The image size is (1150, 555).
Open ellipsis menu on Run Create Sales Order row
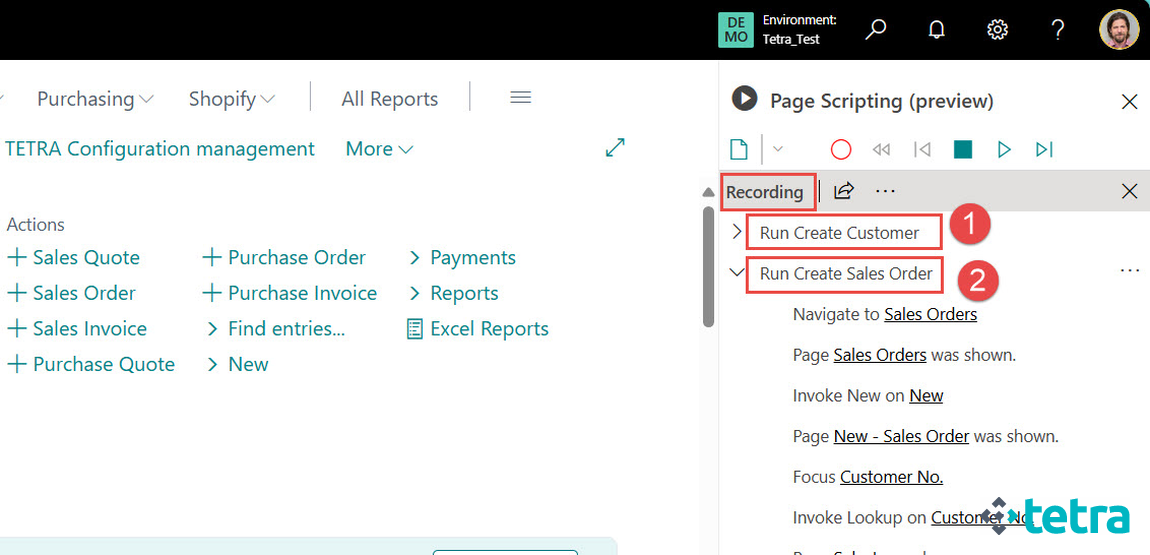point(1130,271)
